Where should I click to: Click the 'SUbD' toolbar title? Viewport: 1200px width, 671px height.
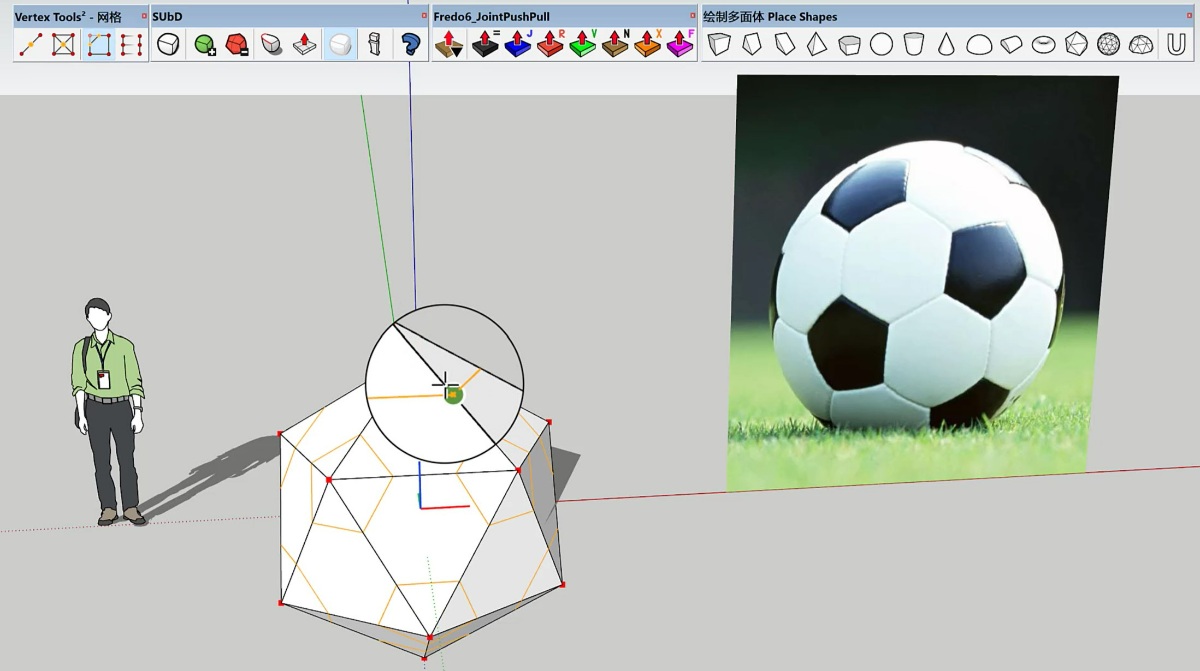(167, 17)
